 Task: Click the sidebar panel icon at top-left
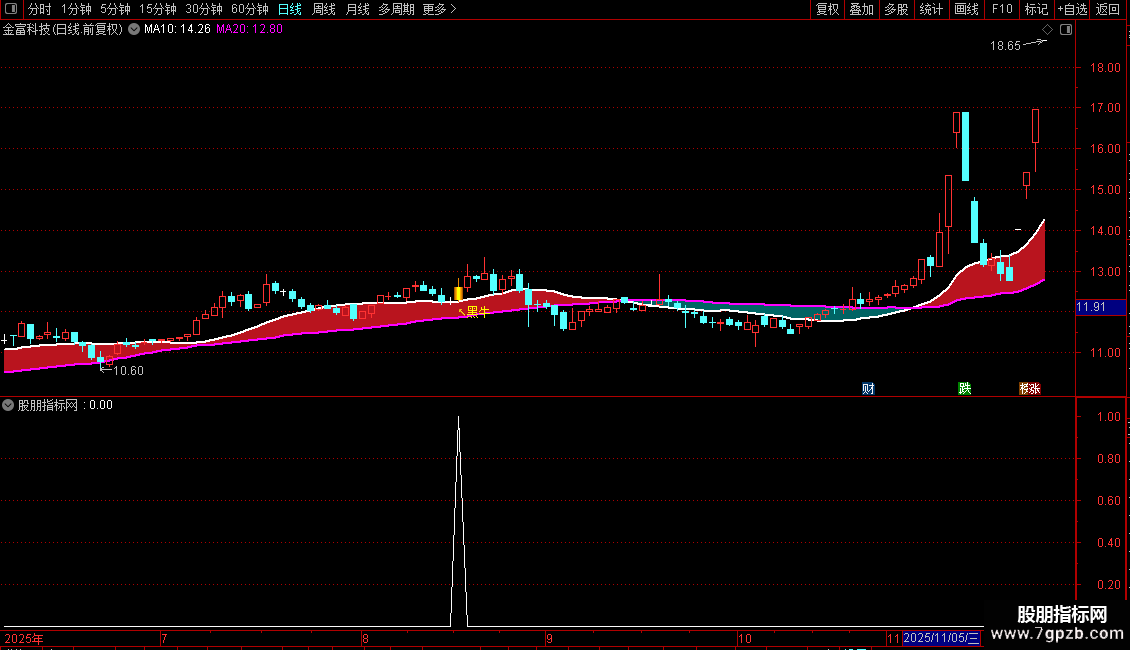(x=11, y=9)
